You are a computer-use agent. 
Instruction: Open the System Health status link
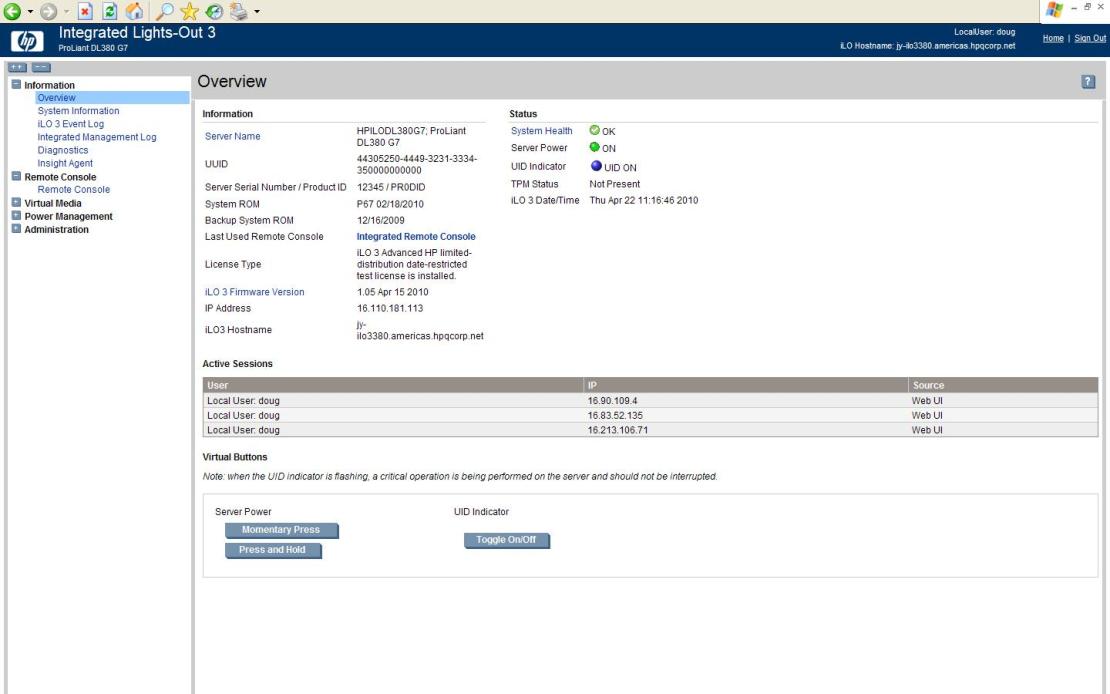542,131
